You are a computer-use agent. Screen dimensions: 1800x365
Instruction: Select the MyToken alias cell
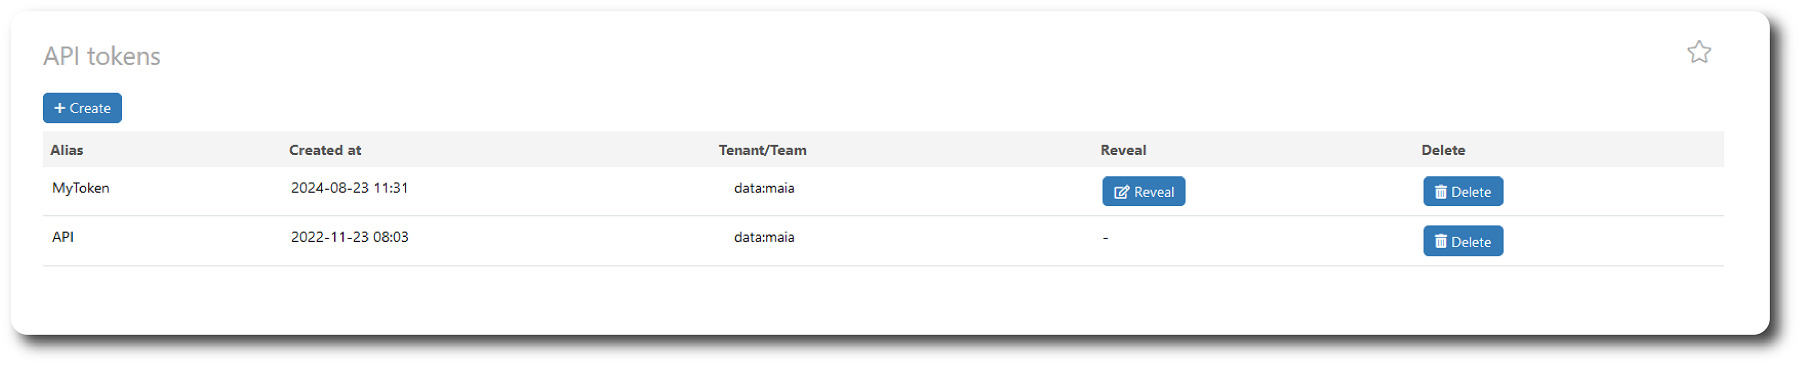[x=81, y=188]
